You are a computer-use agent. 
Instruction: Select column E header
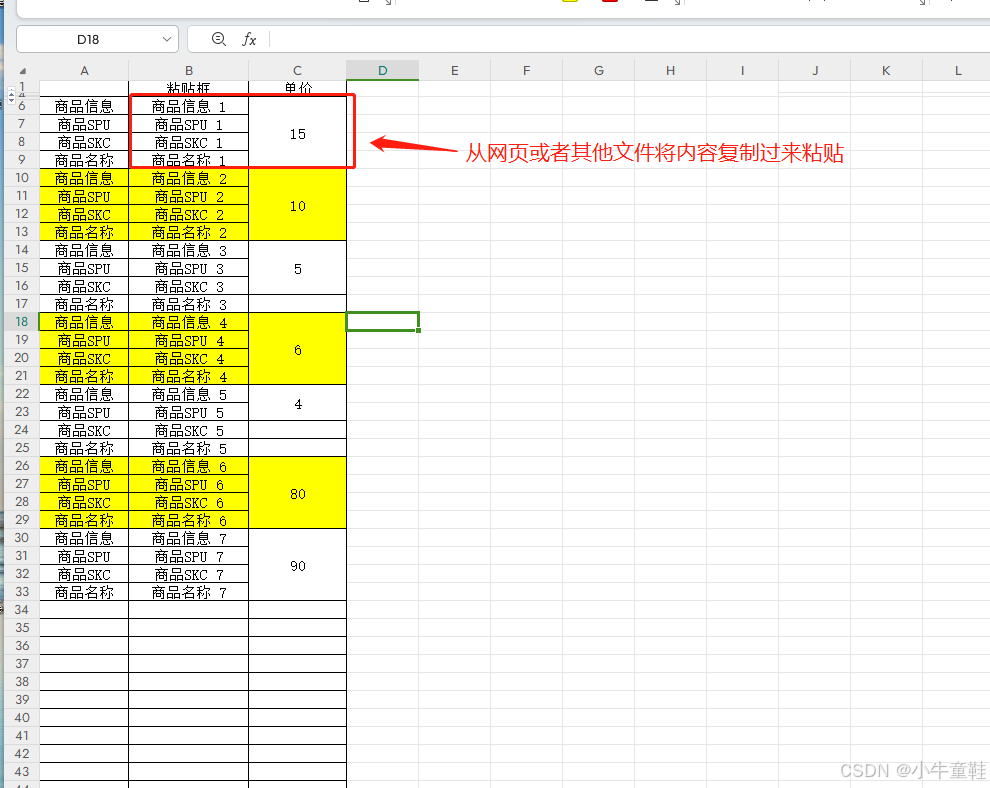455,71
